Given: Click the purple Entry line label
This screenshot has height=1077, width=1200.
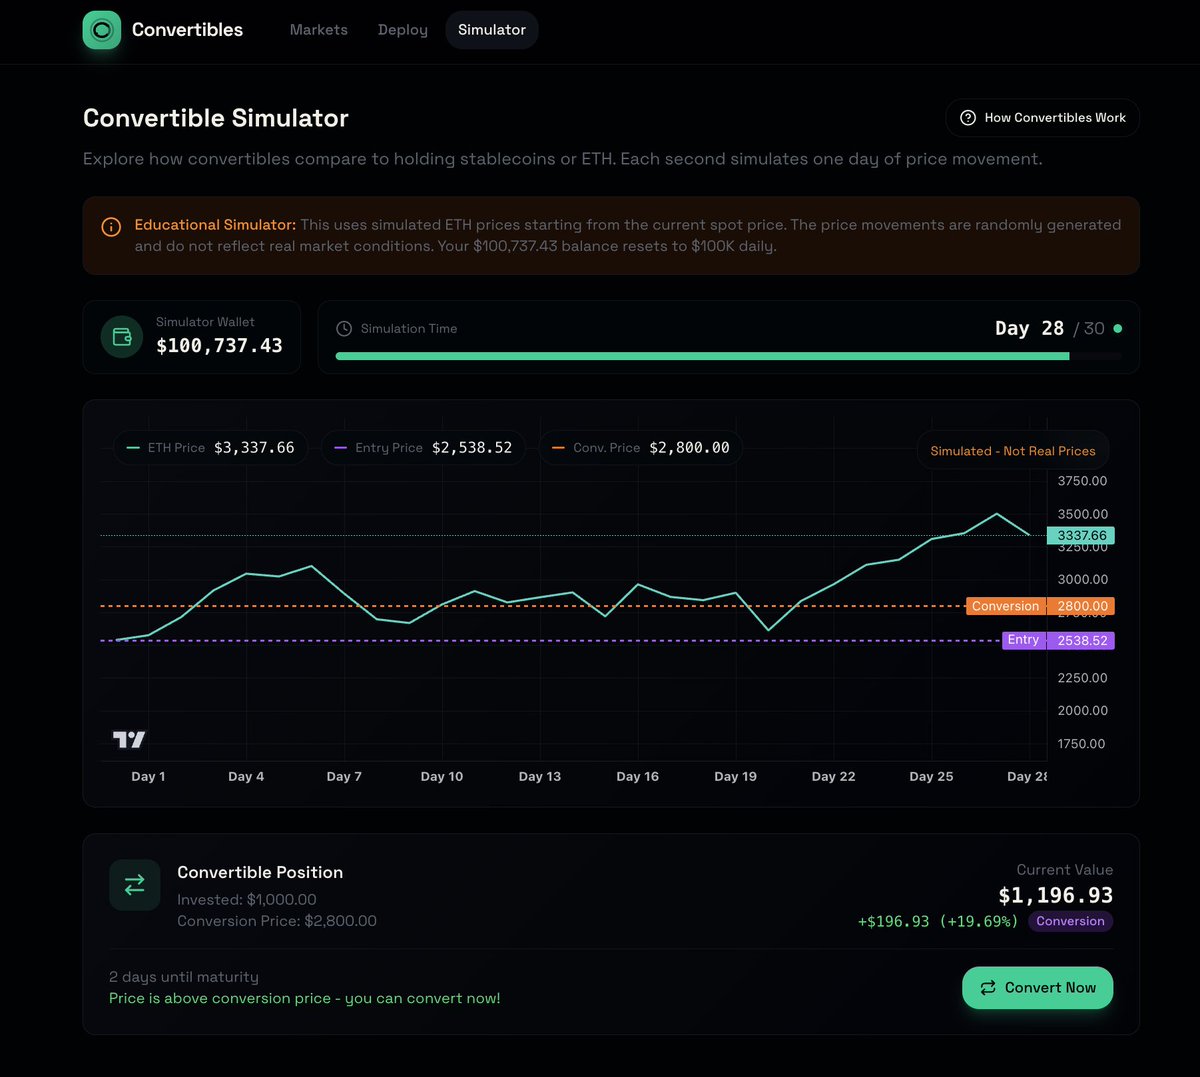Looking at the screenshot, I should click(1023, 640).
